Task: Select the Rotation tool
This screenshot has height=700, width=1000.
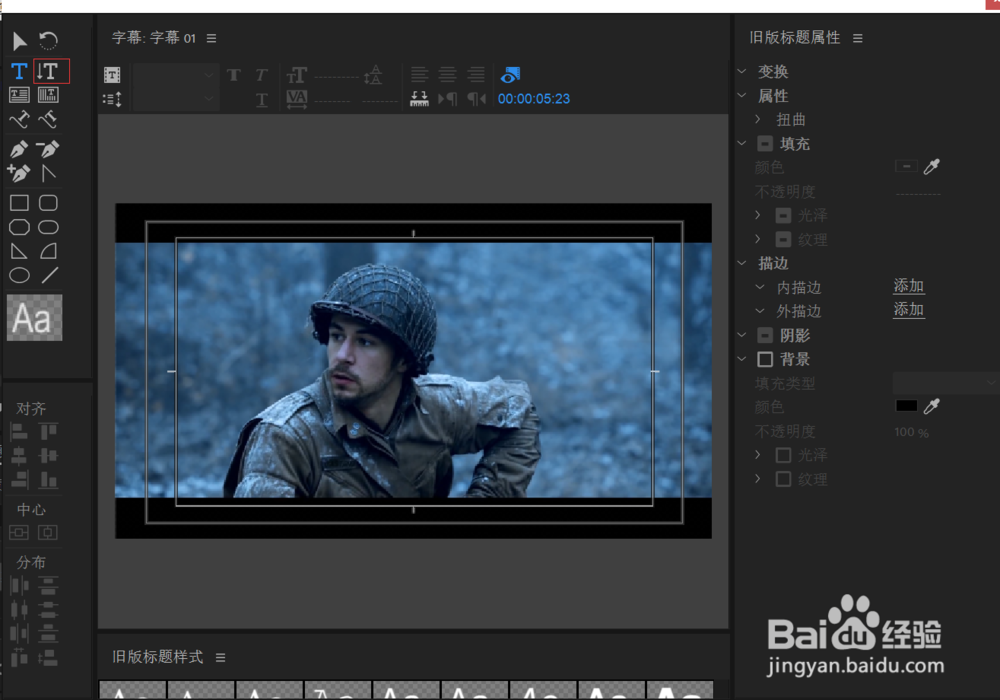Action: point(48,41)
